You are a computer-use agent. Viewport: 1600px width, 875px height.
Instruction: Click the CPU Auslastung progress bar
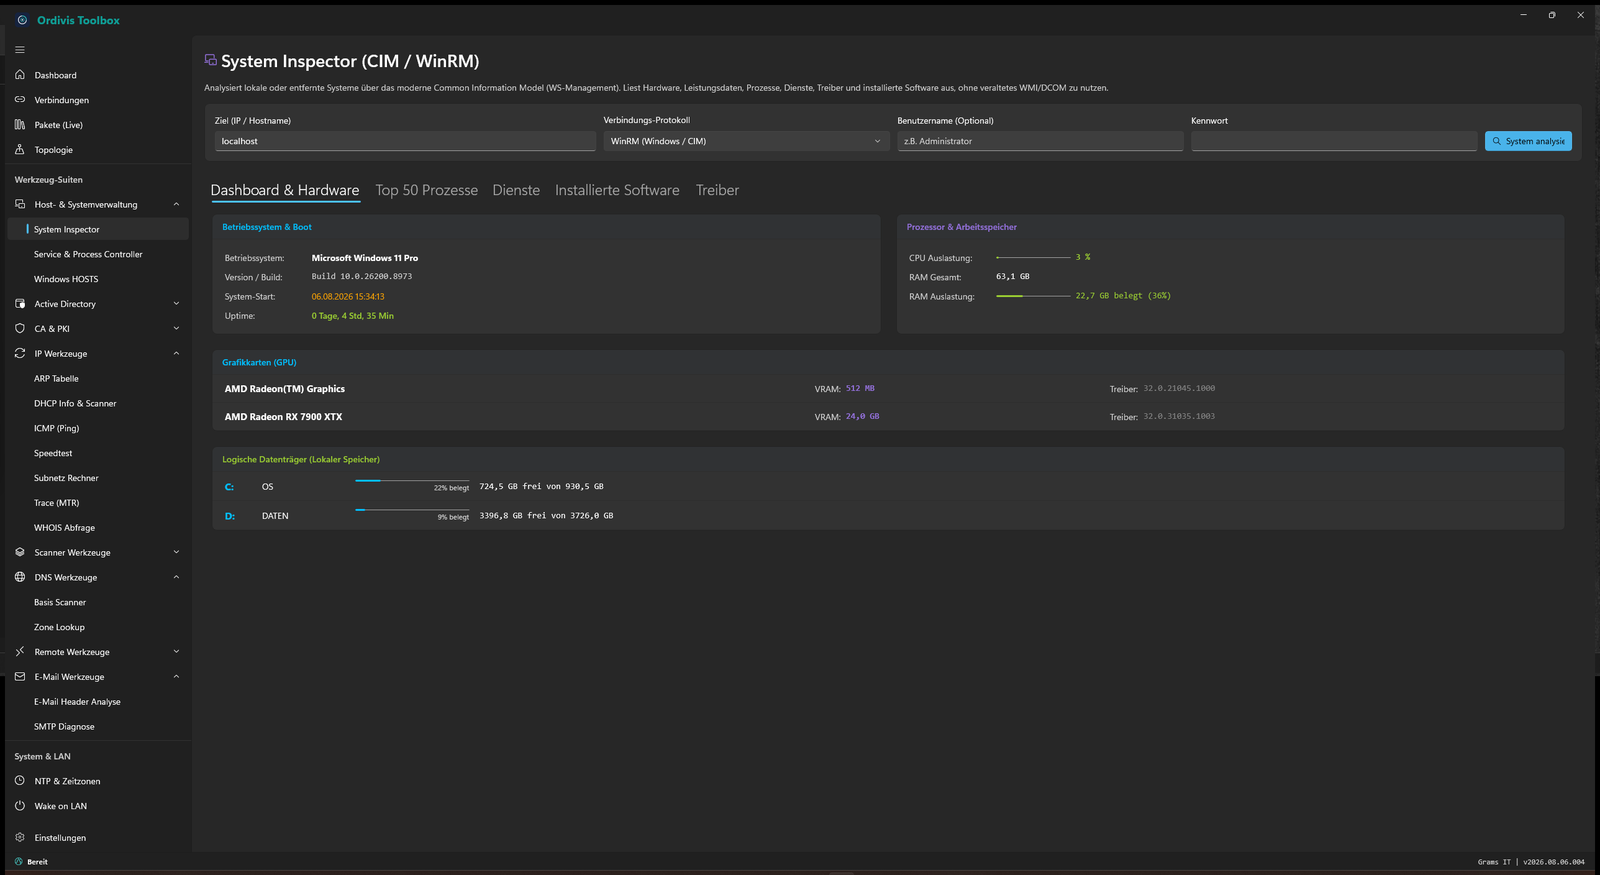click(1033, 258)
